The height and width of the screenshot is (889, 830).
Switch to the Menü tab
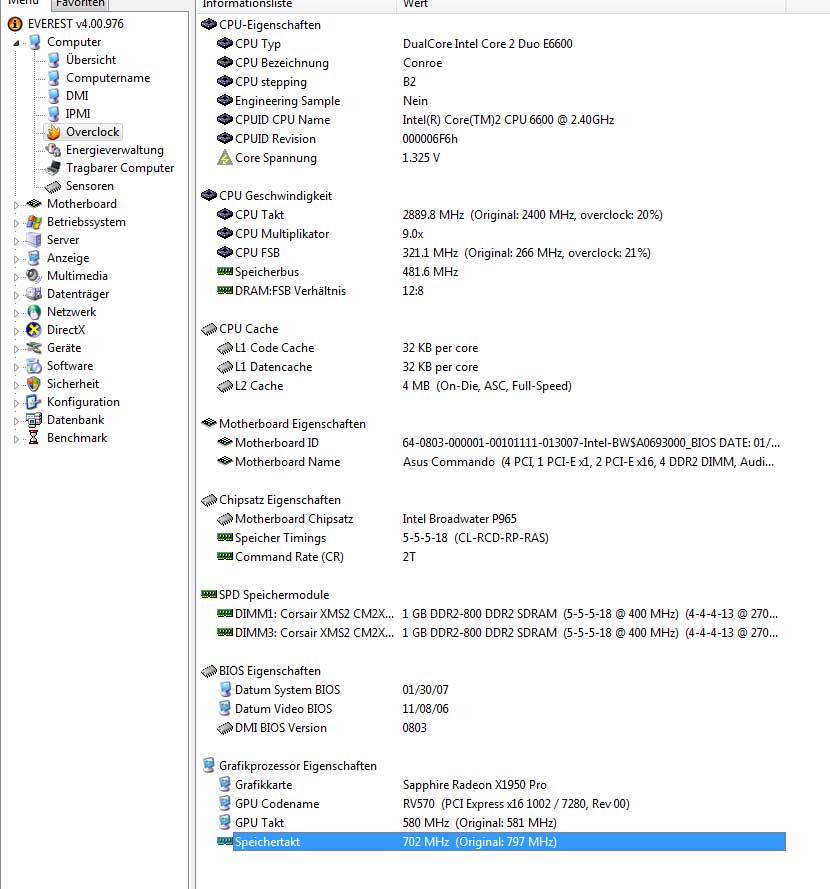24,3
